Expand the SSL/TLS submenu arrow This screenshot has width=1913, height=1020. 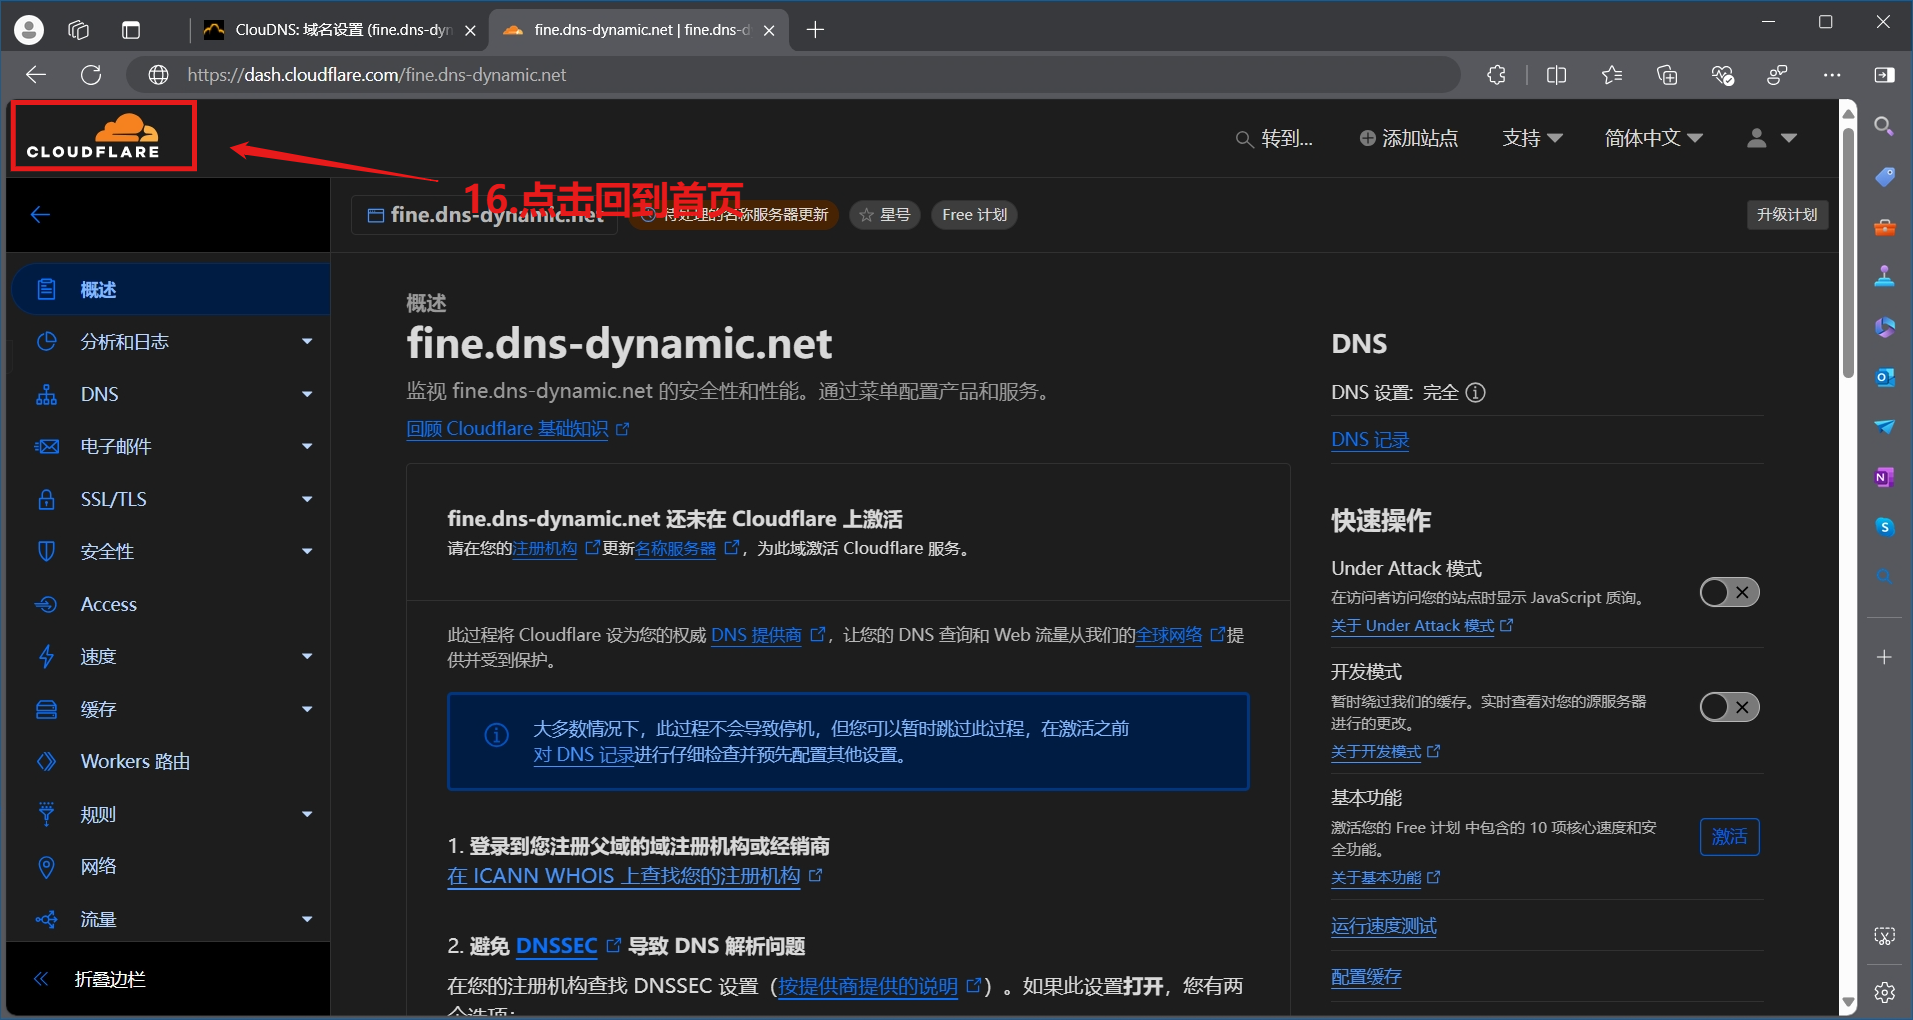(x=307, y=499)
